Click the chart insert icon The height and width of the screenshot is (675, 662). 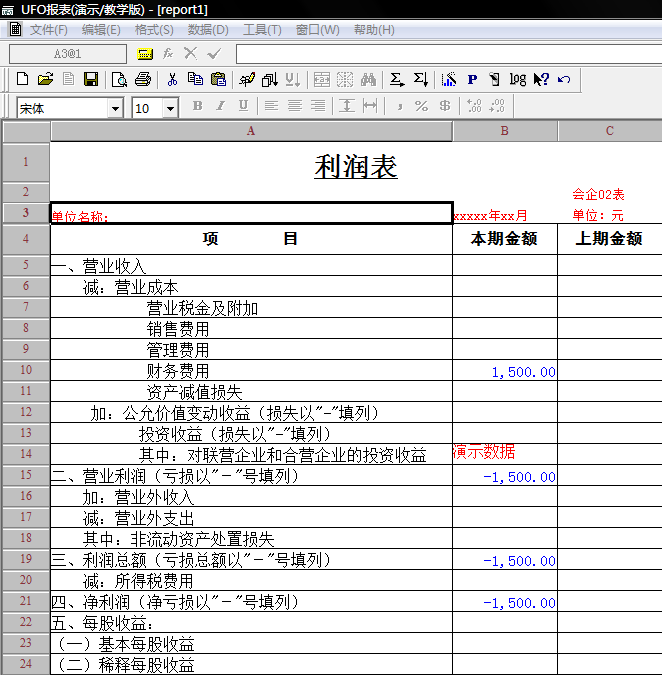[x=449, y=79]
